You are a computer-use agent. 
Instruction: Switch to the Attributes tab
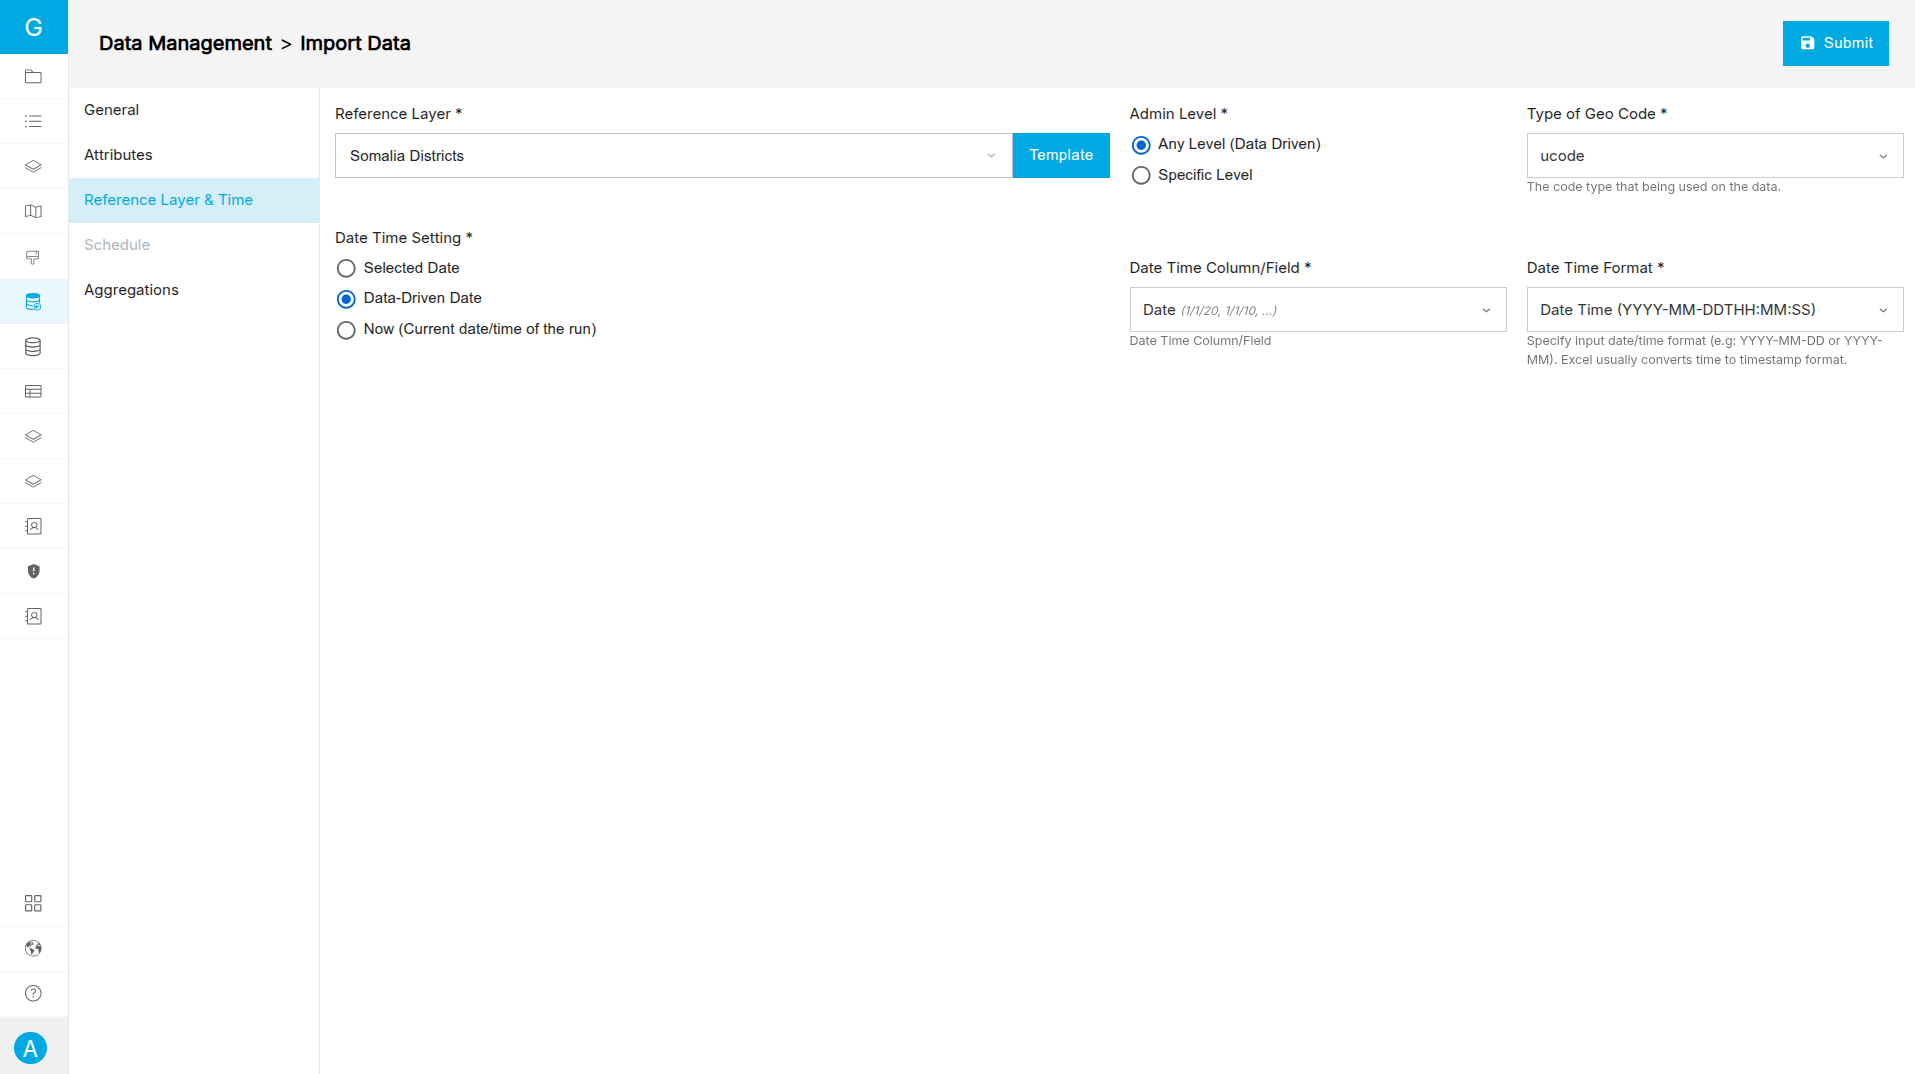(x=118, y=155)
